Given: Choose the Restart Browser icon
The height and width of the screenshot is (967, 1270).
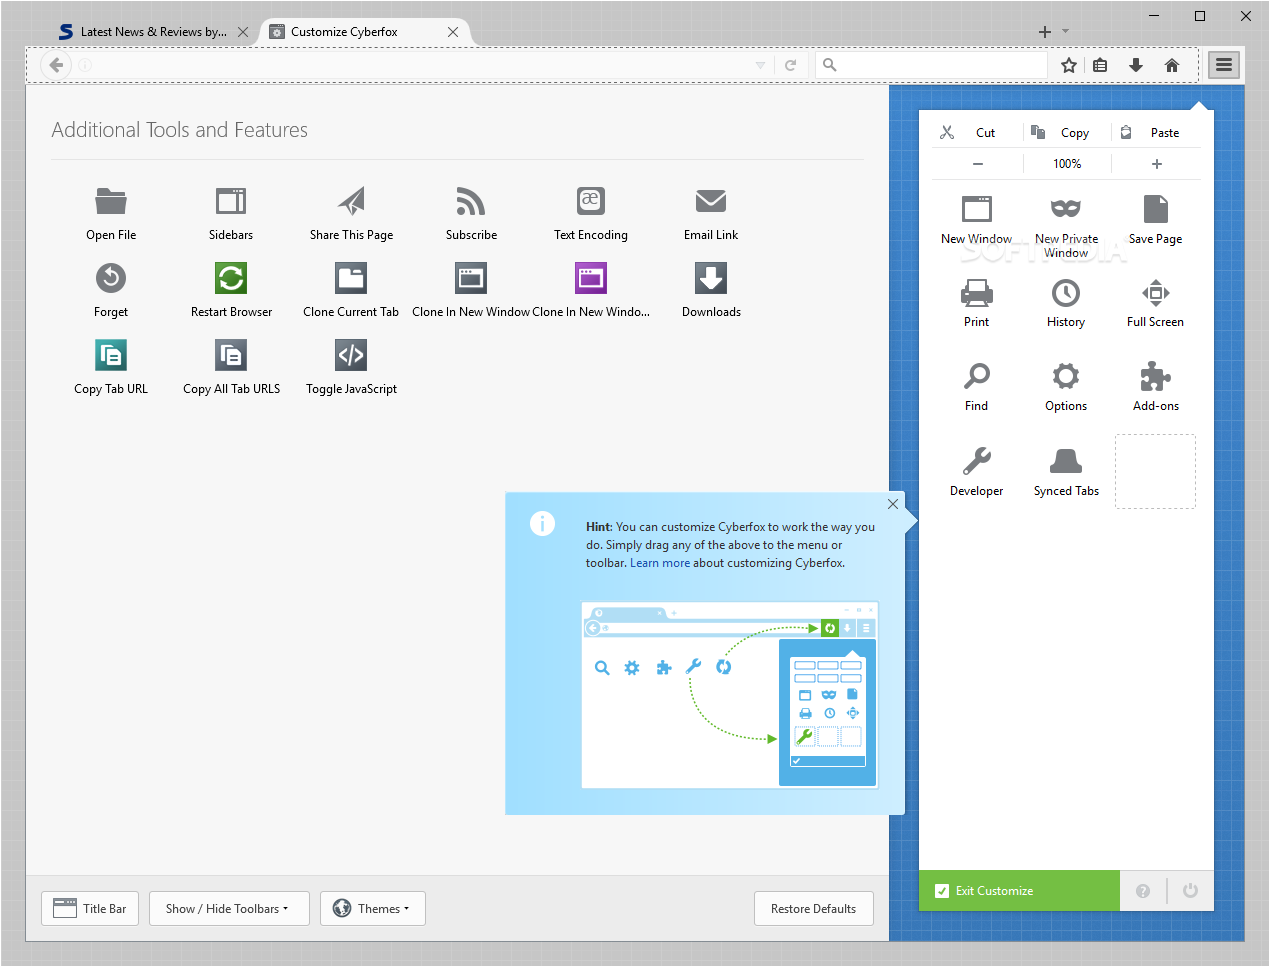Looking at the screenshot, I should [x=231, y=278].
